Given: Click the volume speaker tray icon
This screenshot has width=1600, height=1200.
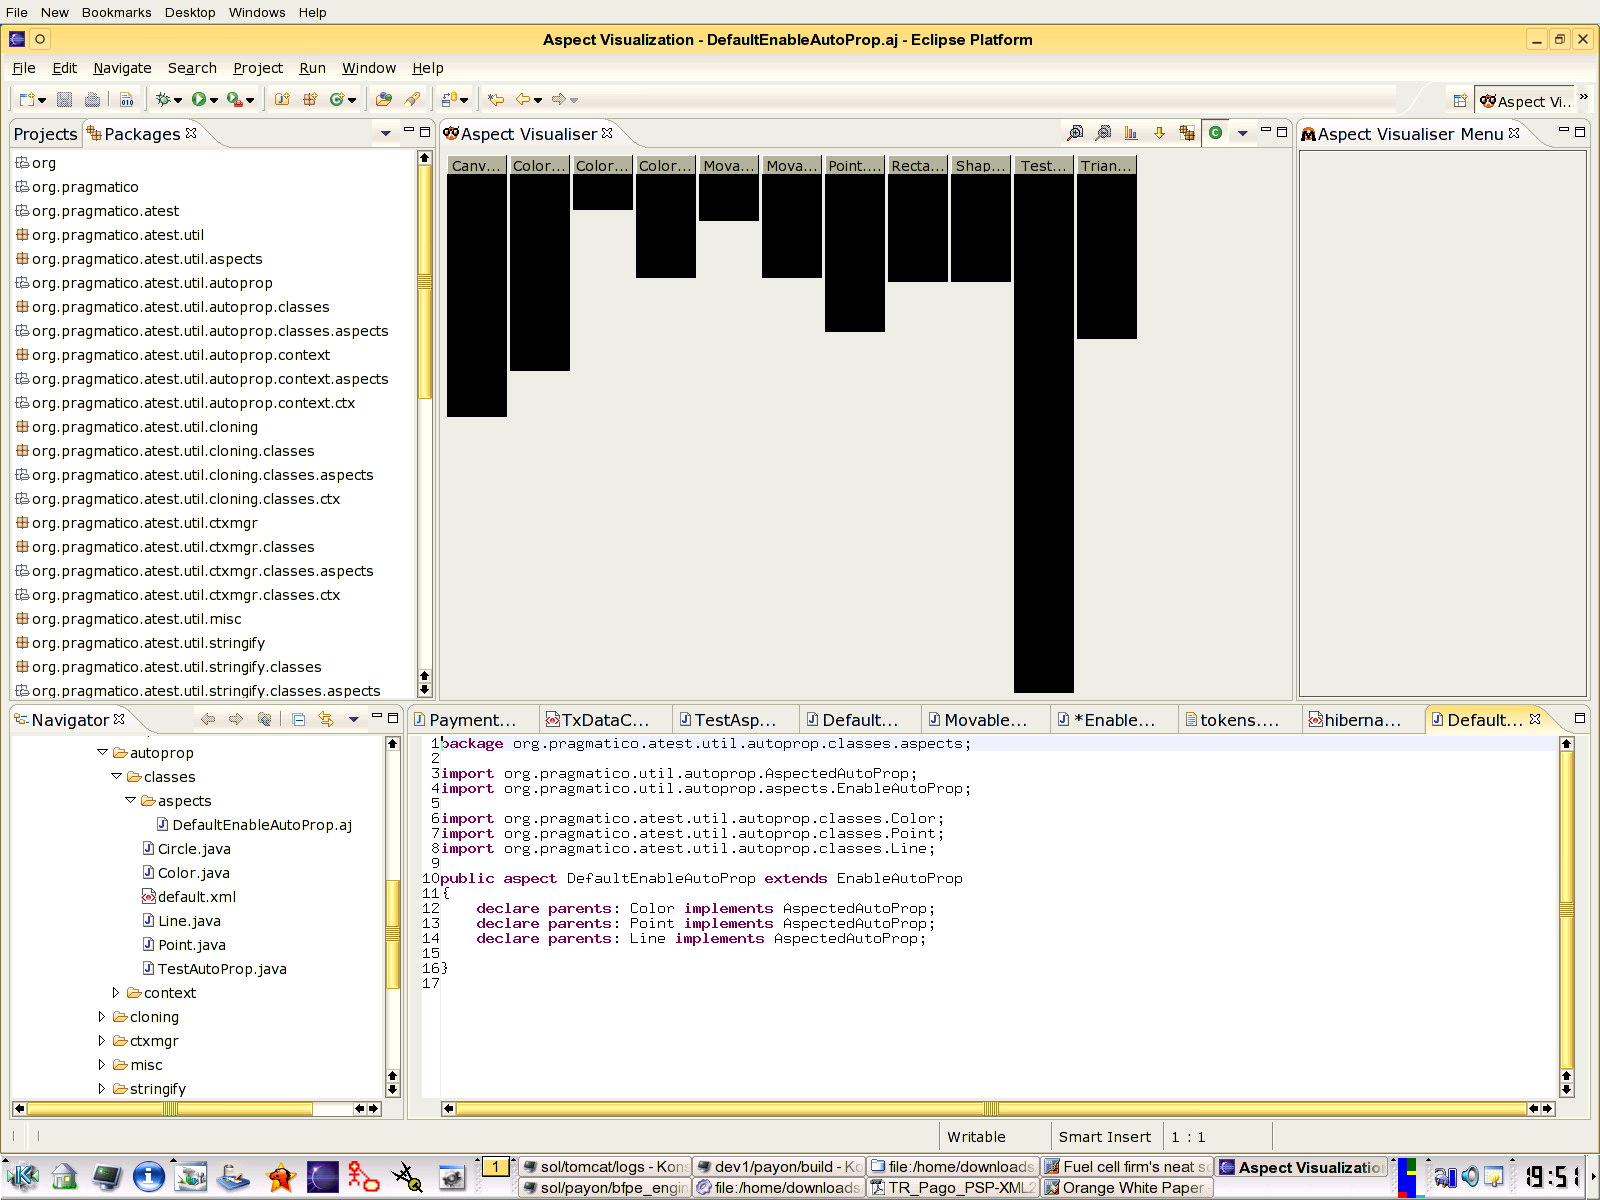Looking at the screenshot, I should (1469, 1176).
